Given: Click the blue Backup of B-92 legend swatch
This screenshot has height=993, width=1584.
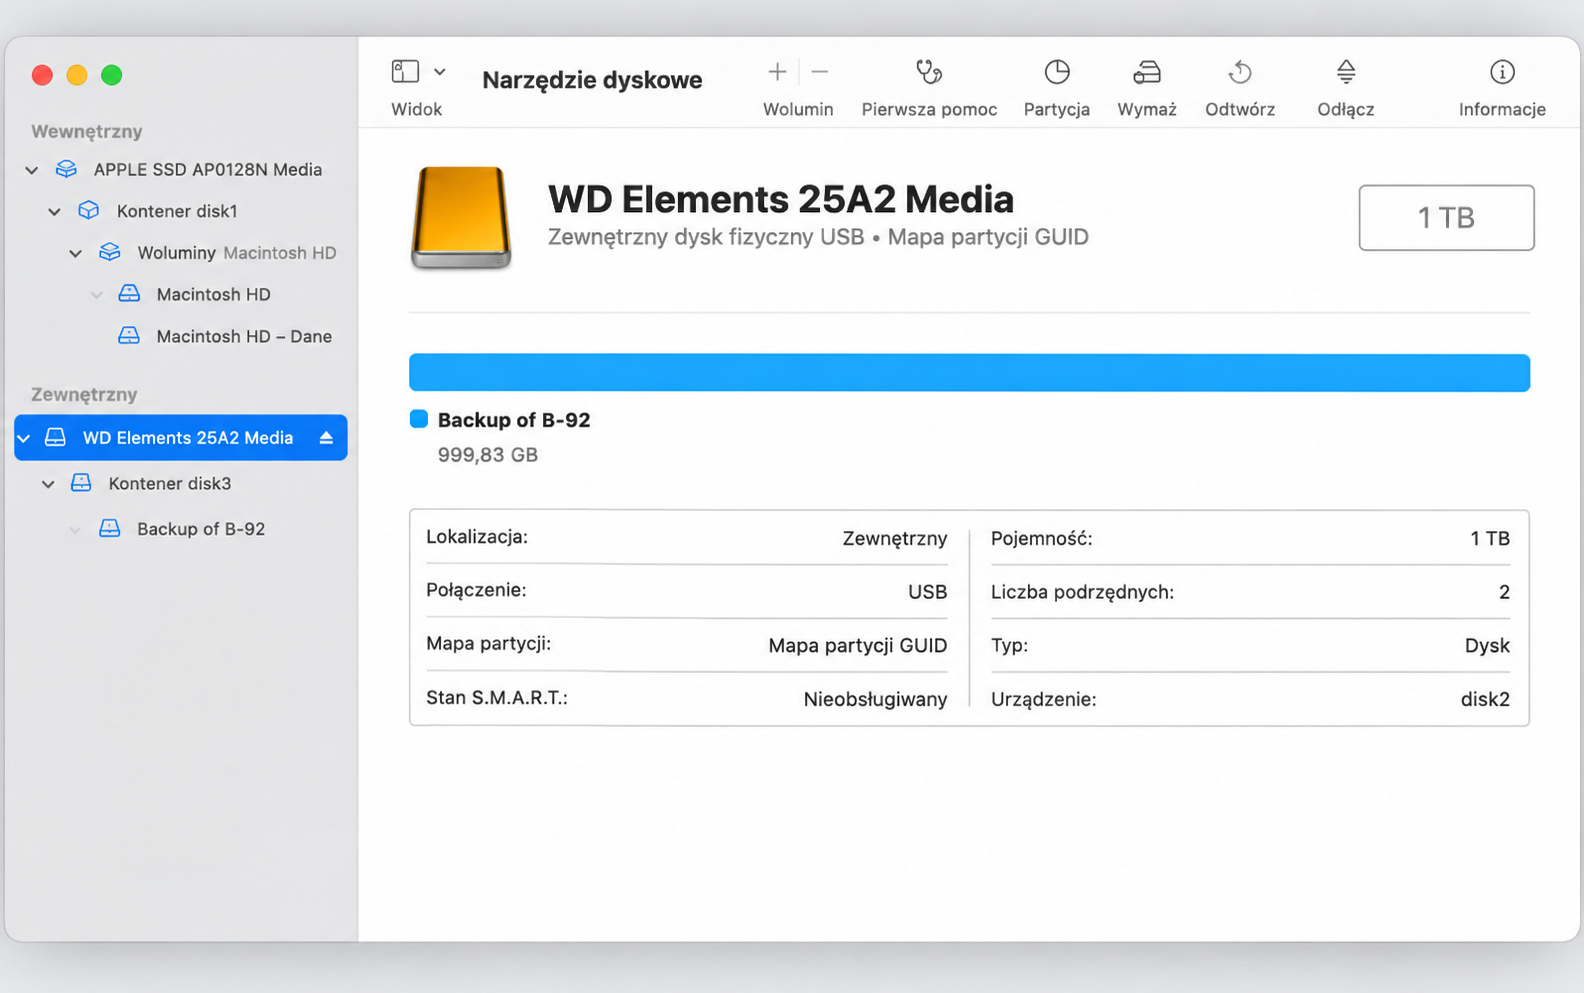Looking at the screenshot, I should click(x=419, y=419).
